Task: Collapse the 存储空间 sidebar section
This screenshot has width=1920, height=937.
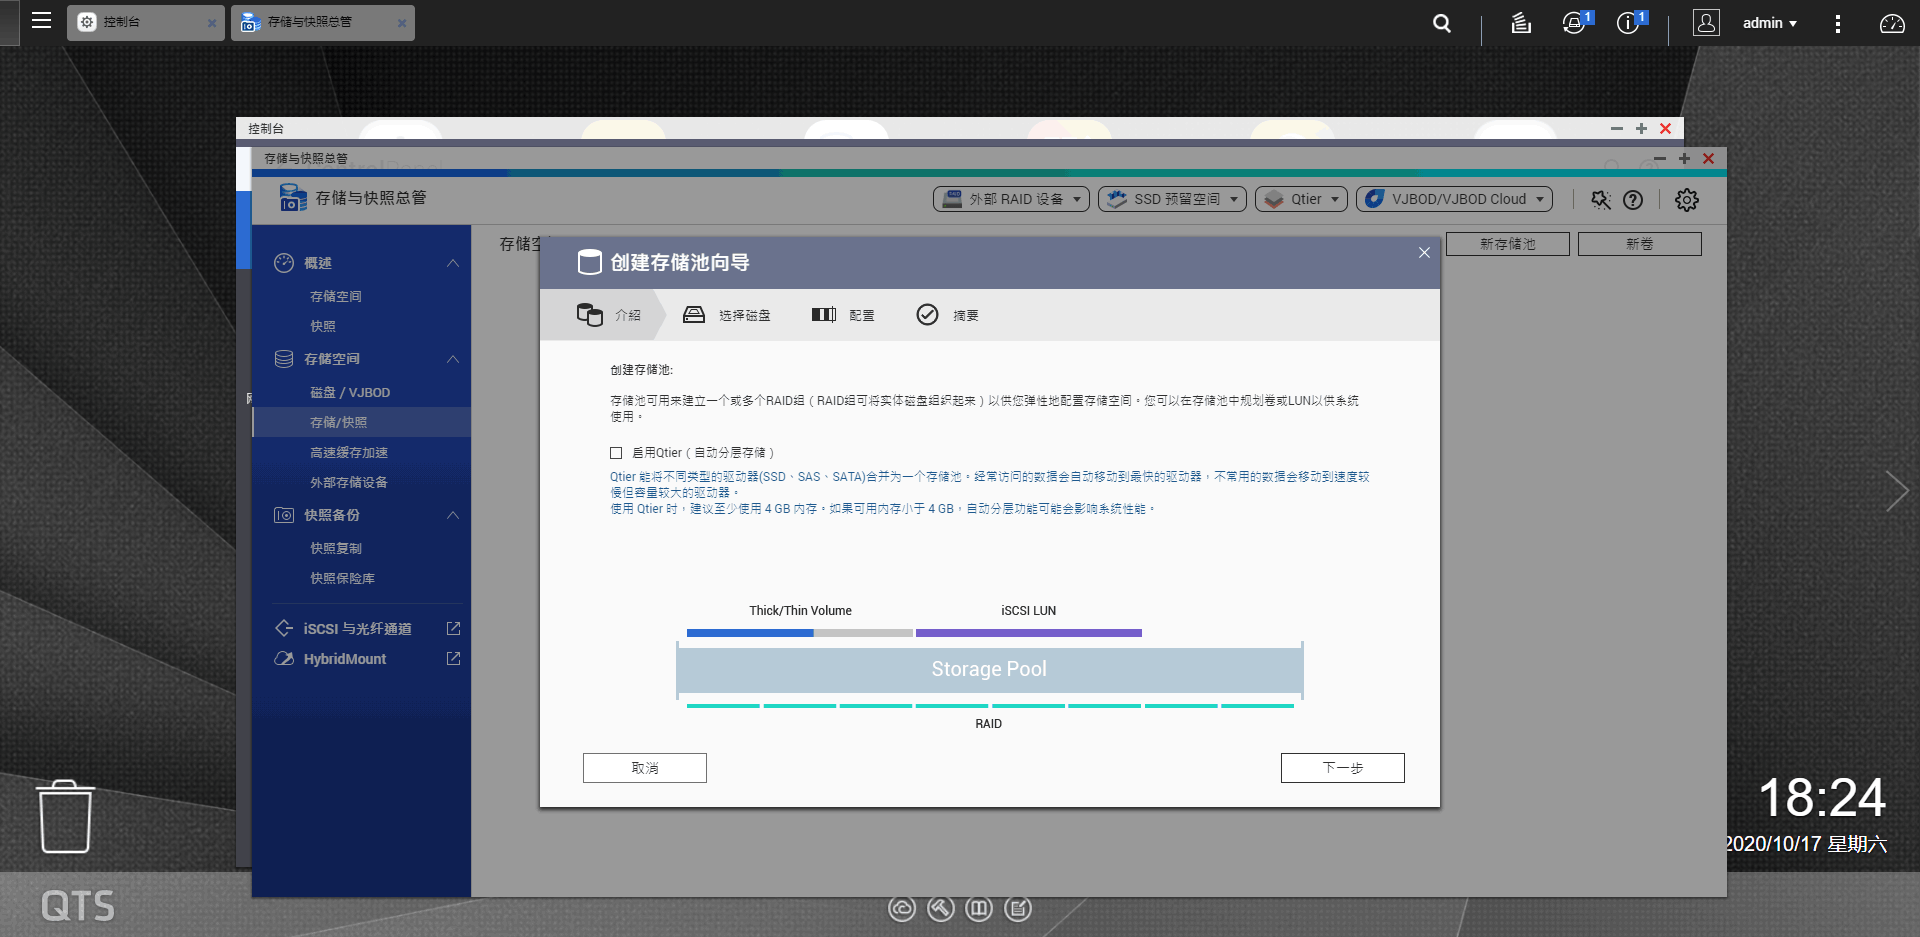Action: coord(453,359)
